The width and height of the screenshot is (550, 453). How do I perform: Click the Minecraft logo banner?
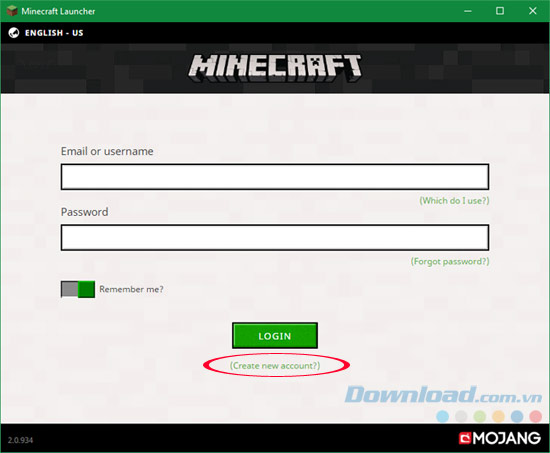275,67
